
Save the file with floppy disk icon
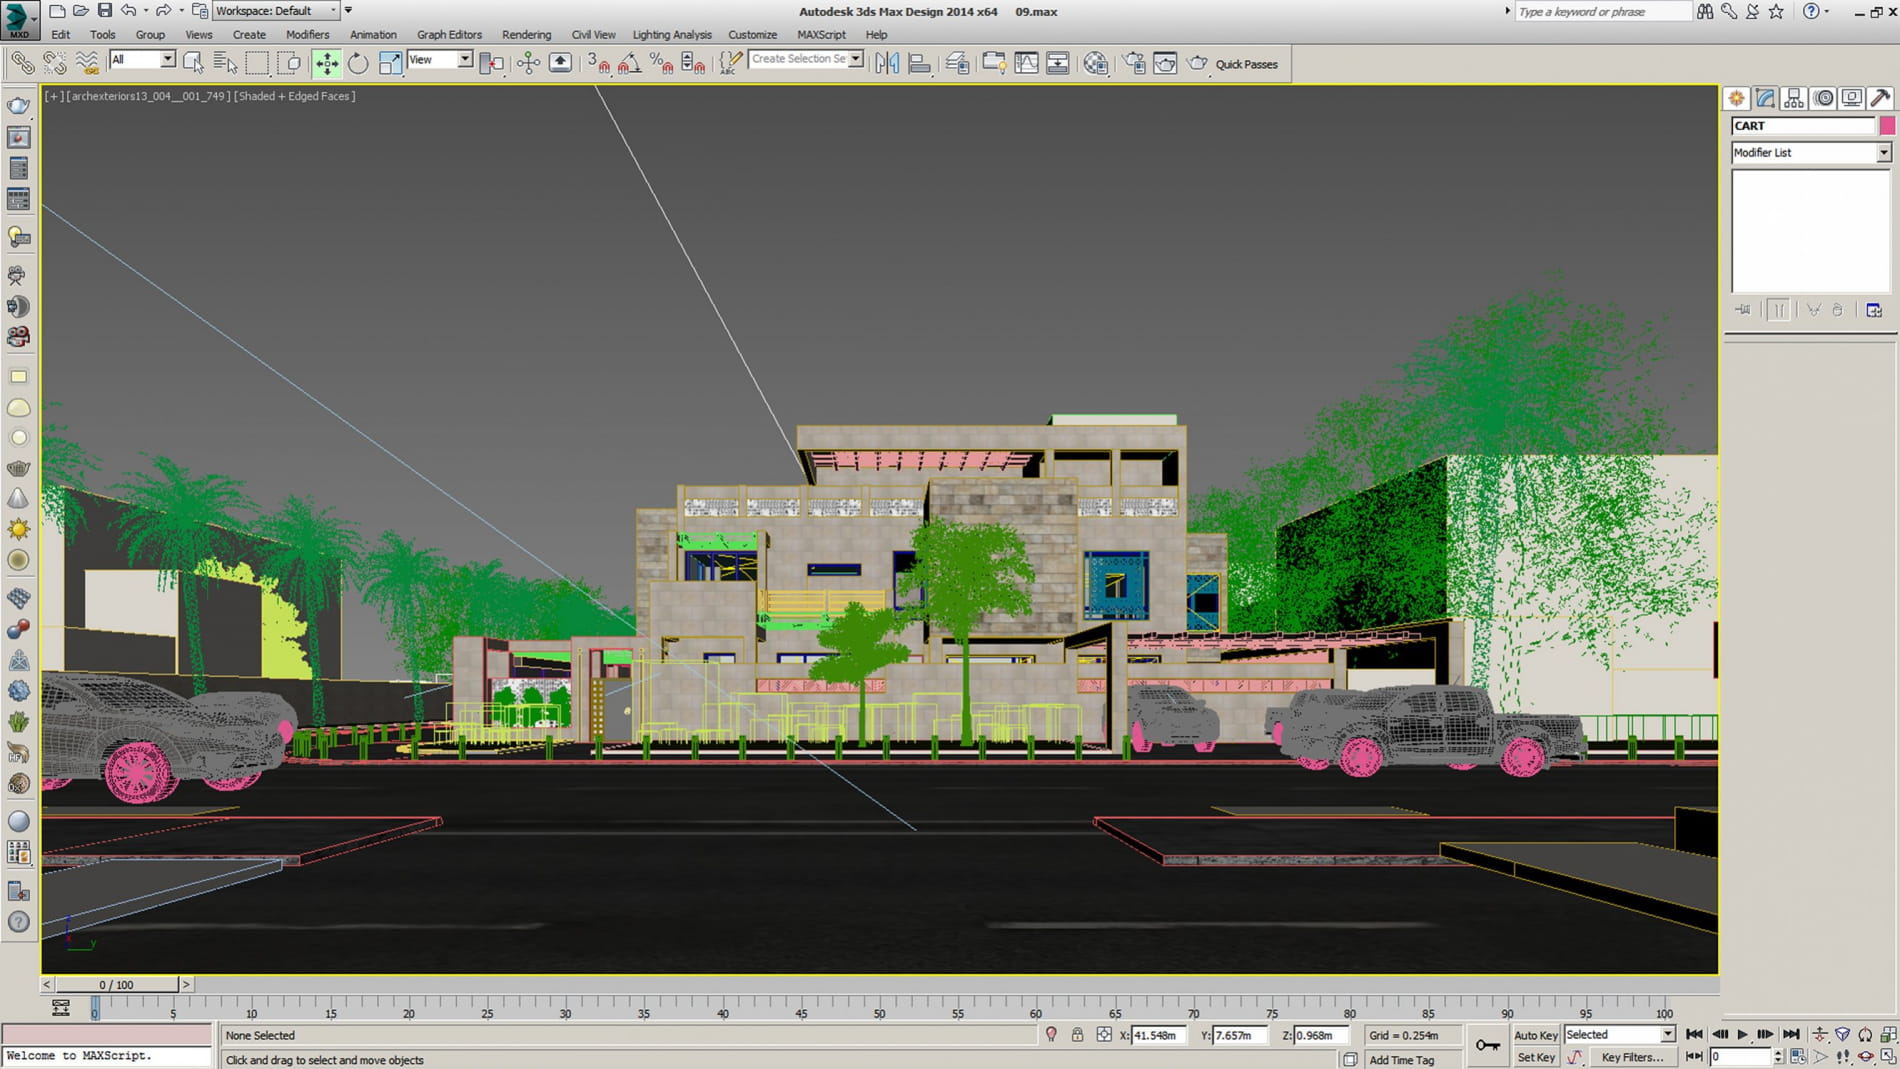104,11
